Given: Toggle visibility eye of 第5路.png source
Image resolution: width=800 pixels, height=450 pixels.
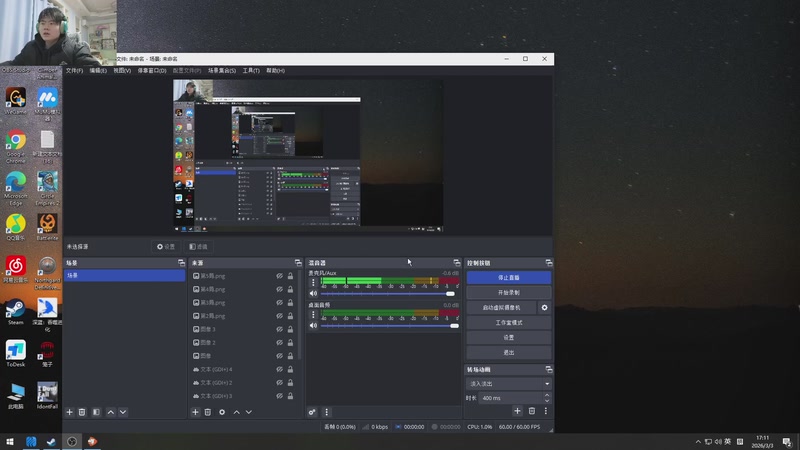Looking at the screenshot, I should 280,276.
